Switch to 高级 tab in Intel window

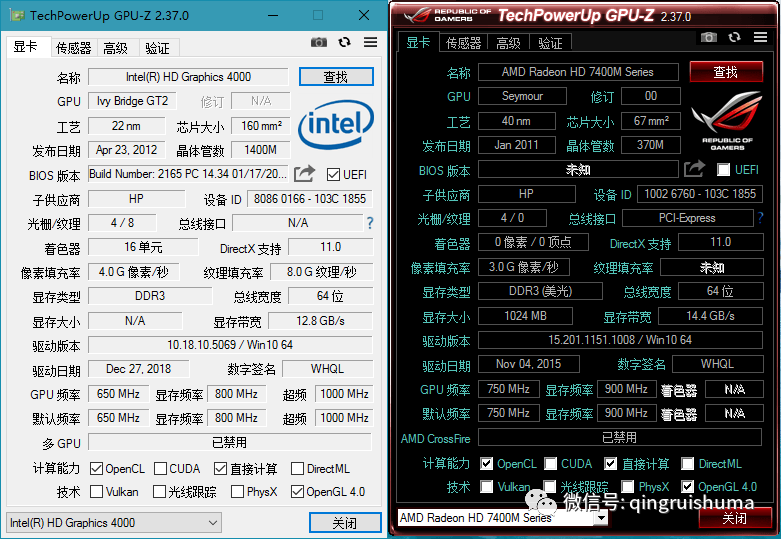click(x=116, y=48)
